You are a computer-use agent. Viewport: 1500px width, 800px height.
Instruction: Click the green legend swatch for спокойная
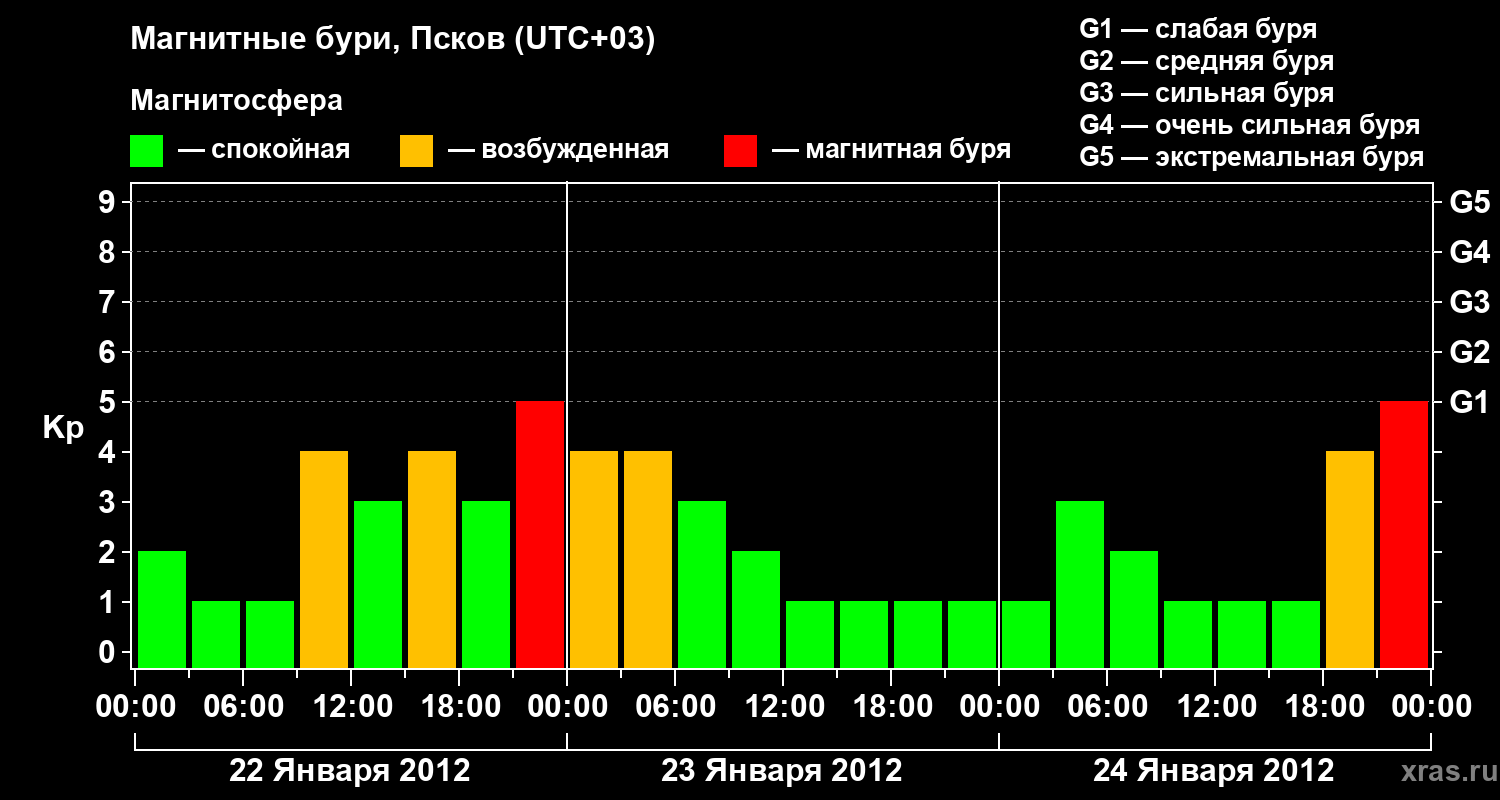(147, 151)
